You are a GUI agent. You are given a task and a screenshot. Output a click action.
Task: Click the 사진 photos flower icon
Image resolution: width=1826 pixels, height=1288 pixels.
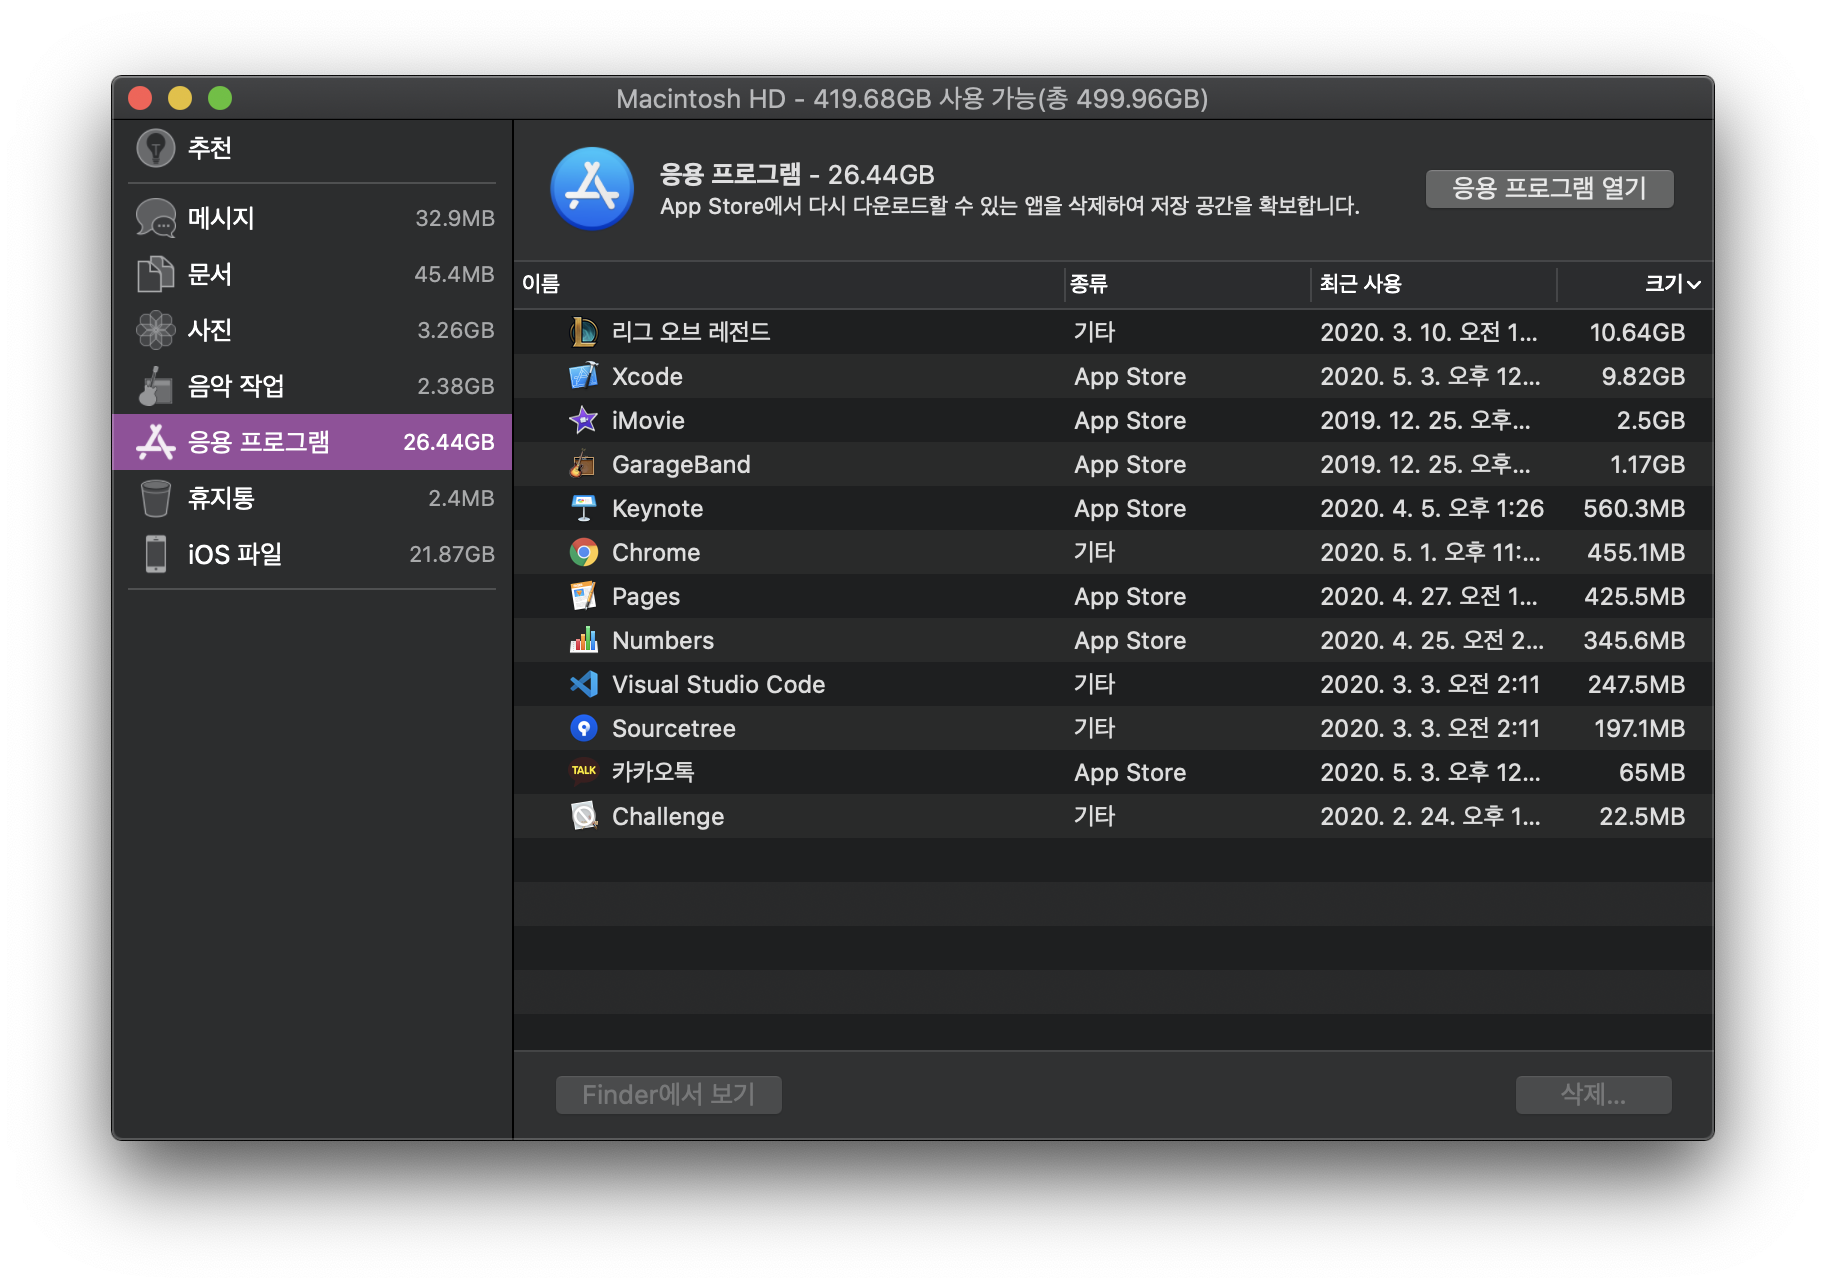(x=155, y=330)
